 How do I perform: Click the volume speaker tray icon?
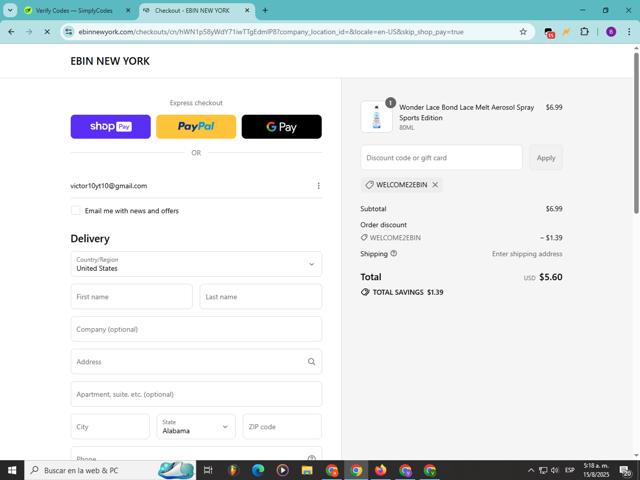(x=554, y=470)
